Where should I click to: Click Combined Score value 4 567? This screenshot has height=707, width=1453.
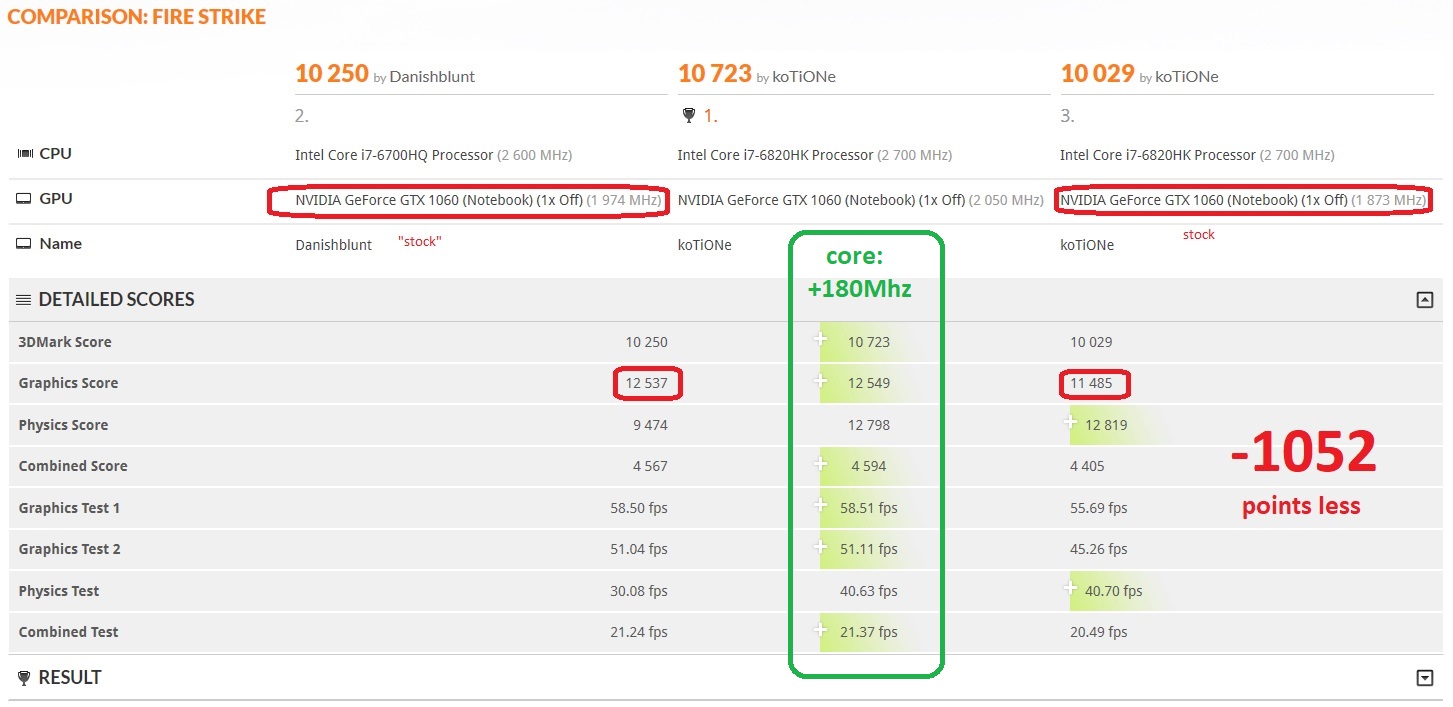pos(651,466)
